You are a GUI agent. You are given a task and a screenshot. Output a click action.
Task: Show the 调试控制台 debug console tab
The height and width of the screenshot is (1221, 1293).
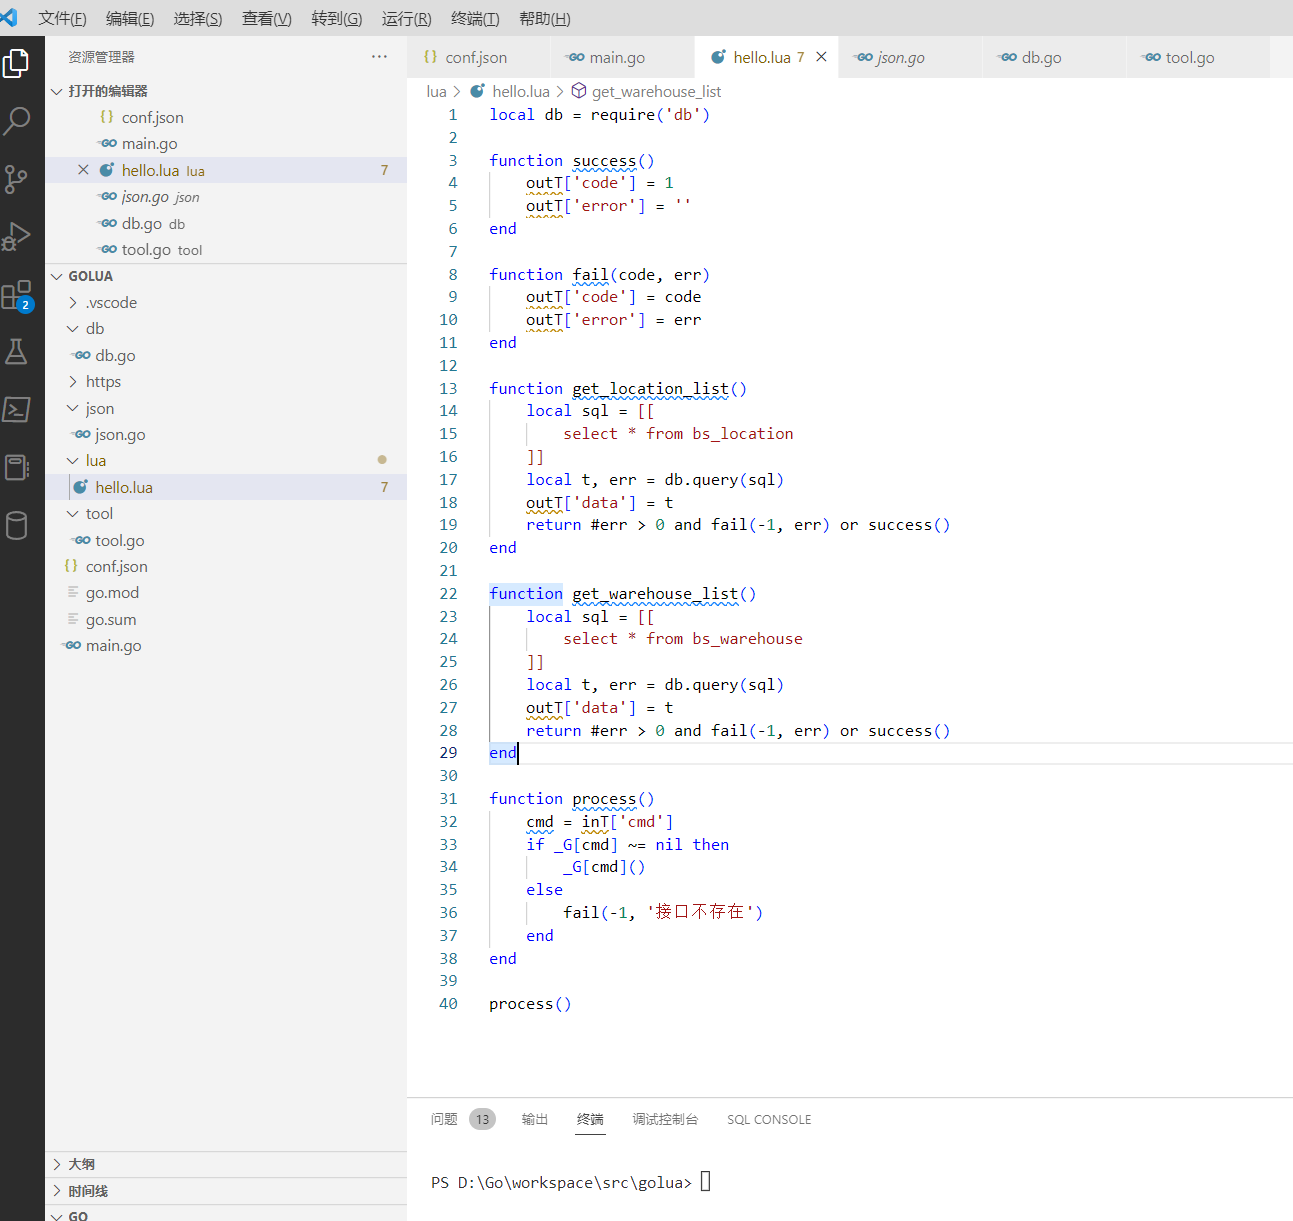665,1119
